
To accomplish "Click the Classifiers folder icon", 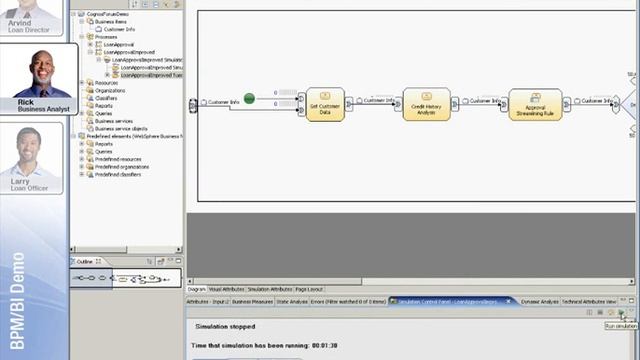I will coord(90,98).
